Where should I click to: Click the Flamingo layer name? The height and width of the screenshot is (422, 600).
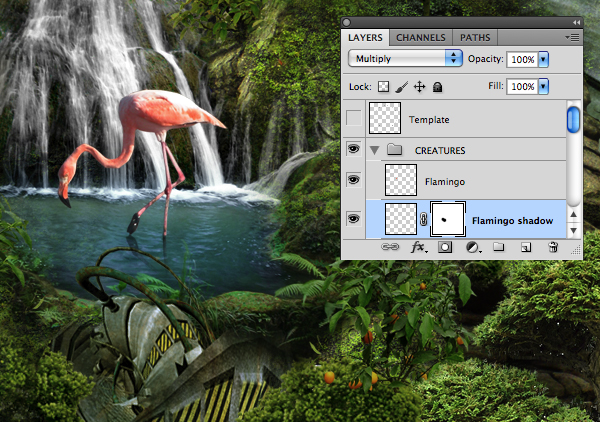pyautogui.click(x=445, y=182)
